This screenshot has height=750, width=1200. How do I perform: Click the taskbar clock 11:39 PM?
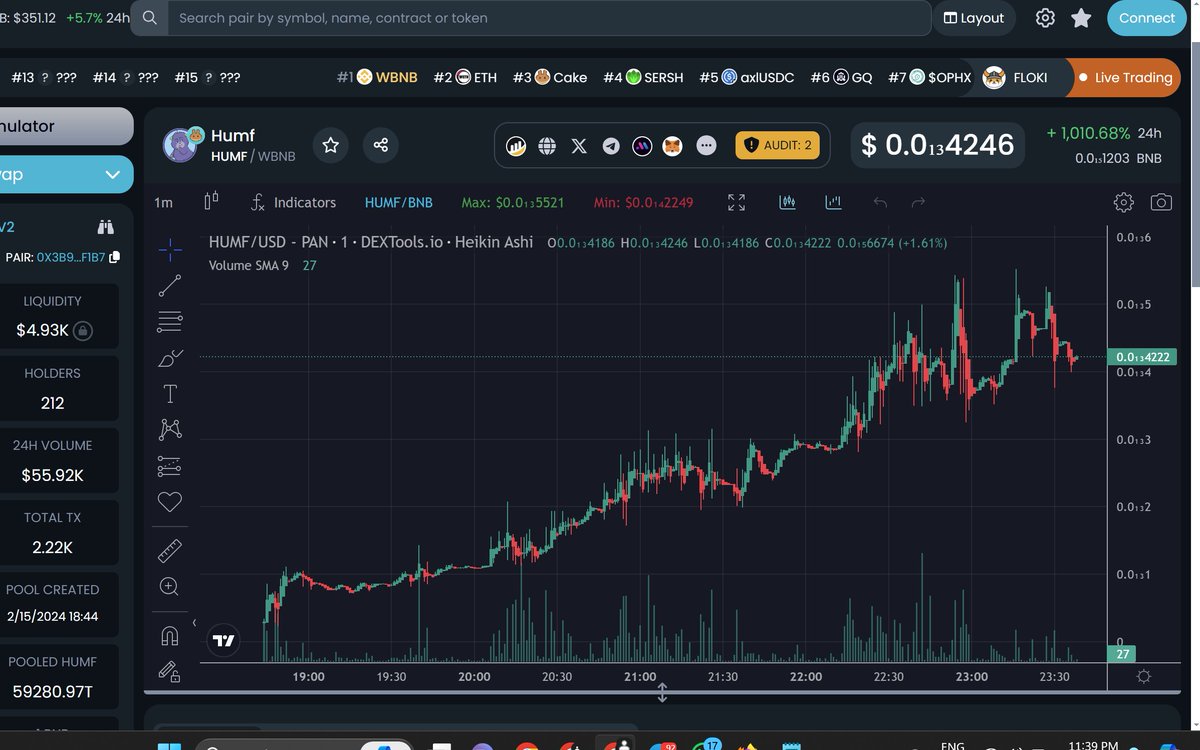(1093, 745)
